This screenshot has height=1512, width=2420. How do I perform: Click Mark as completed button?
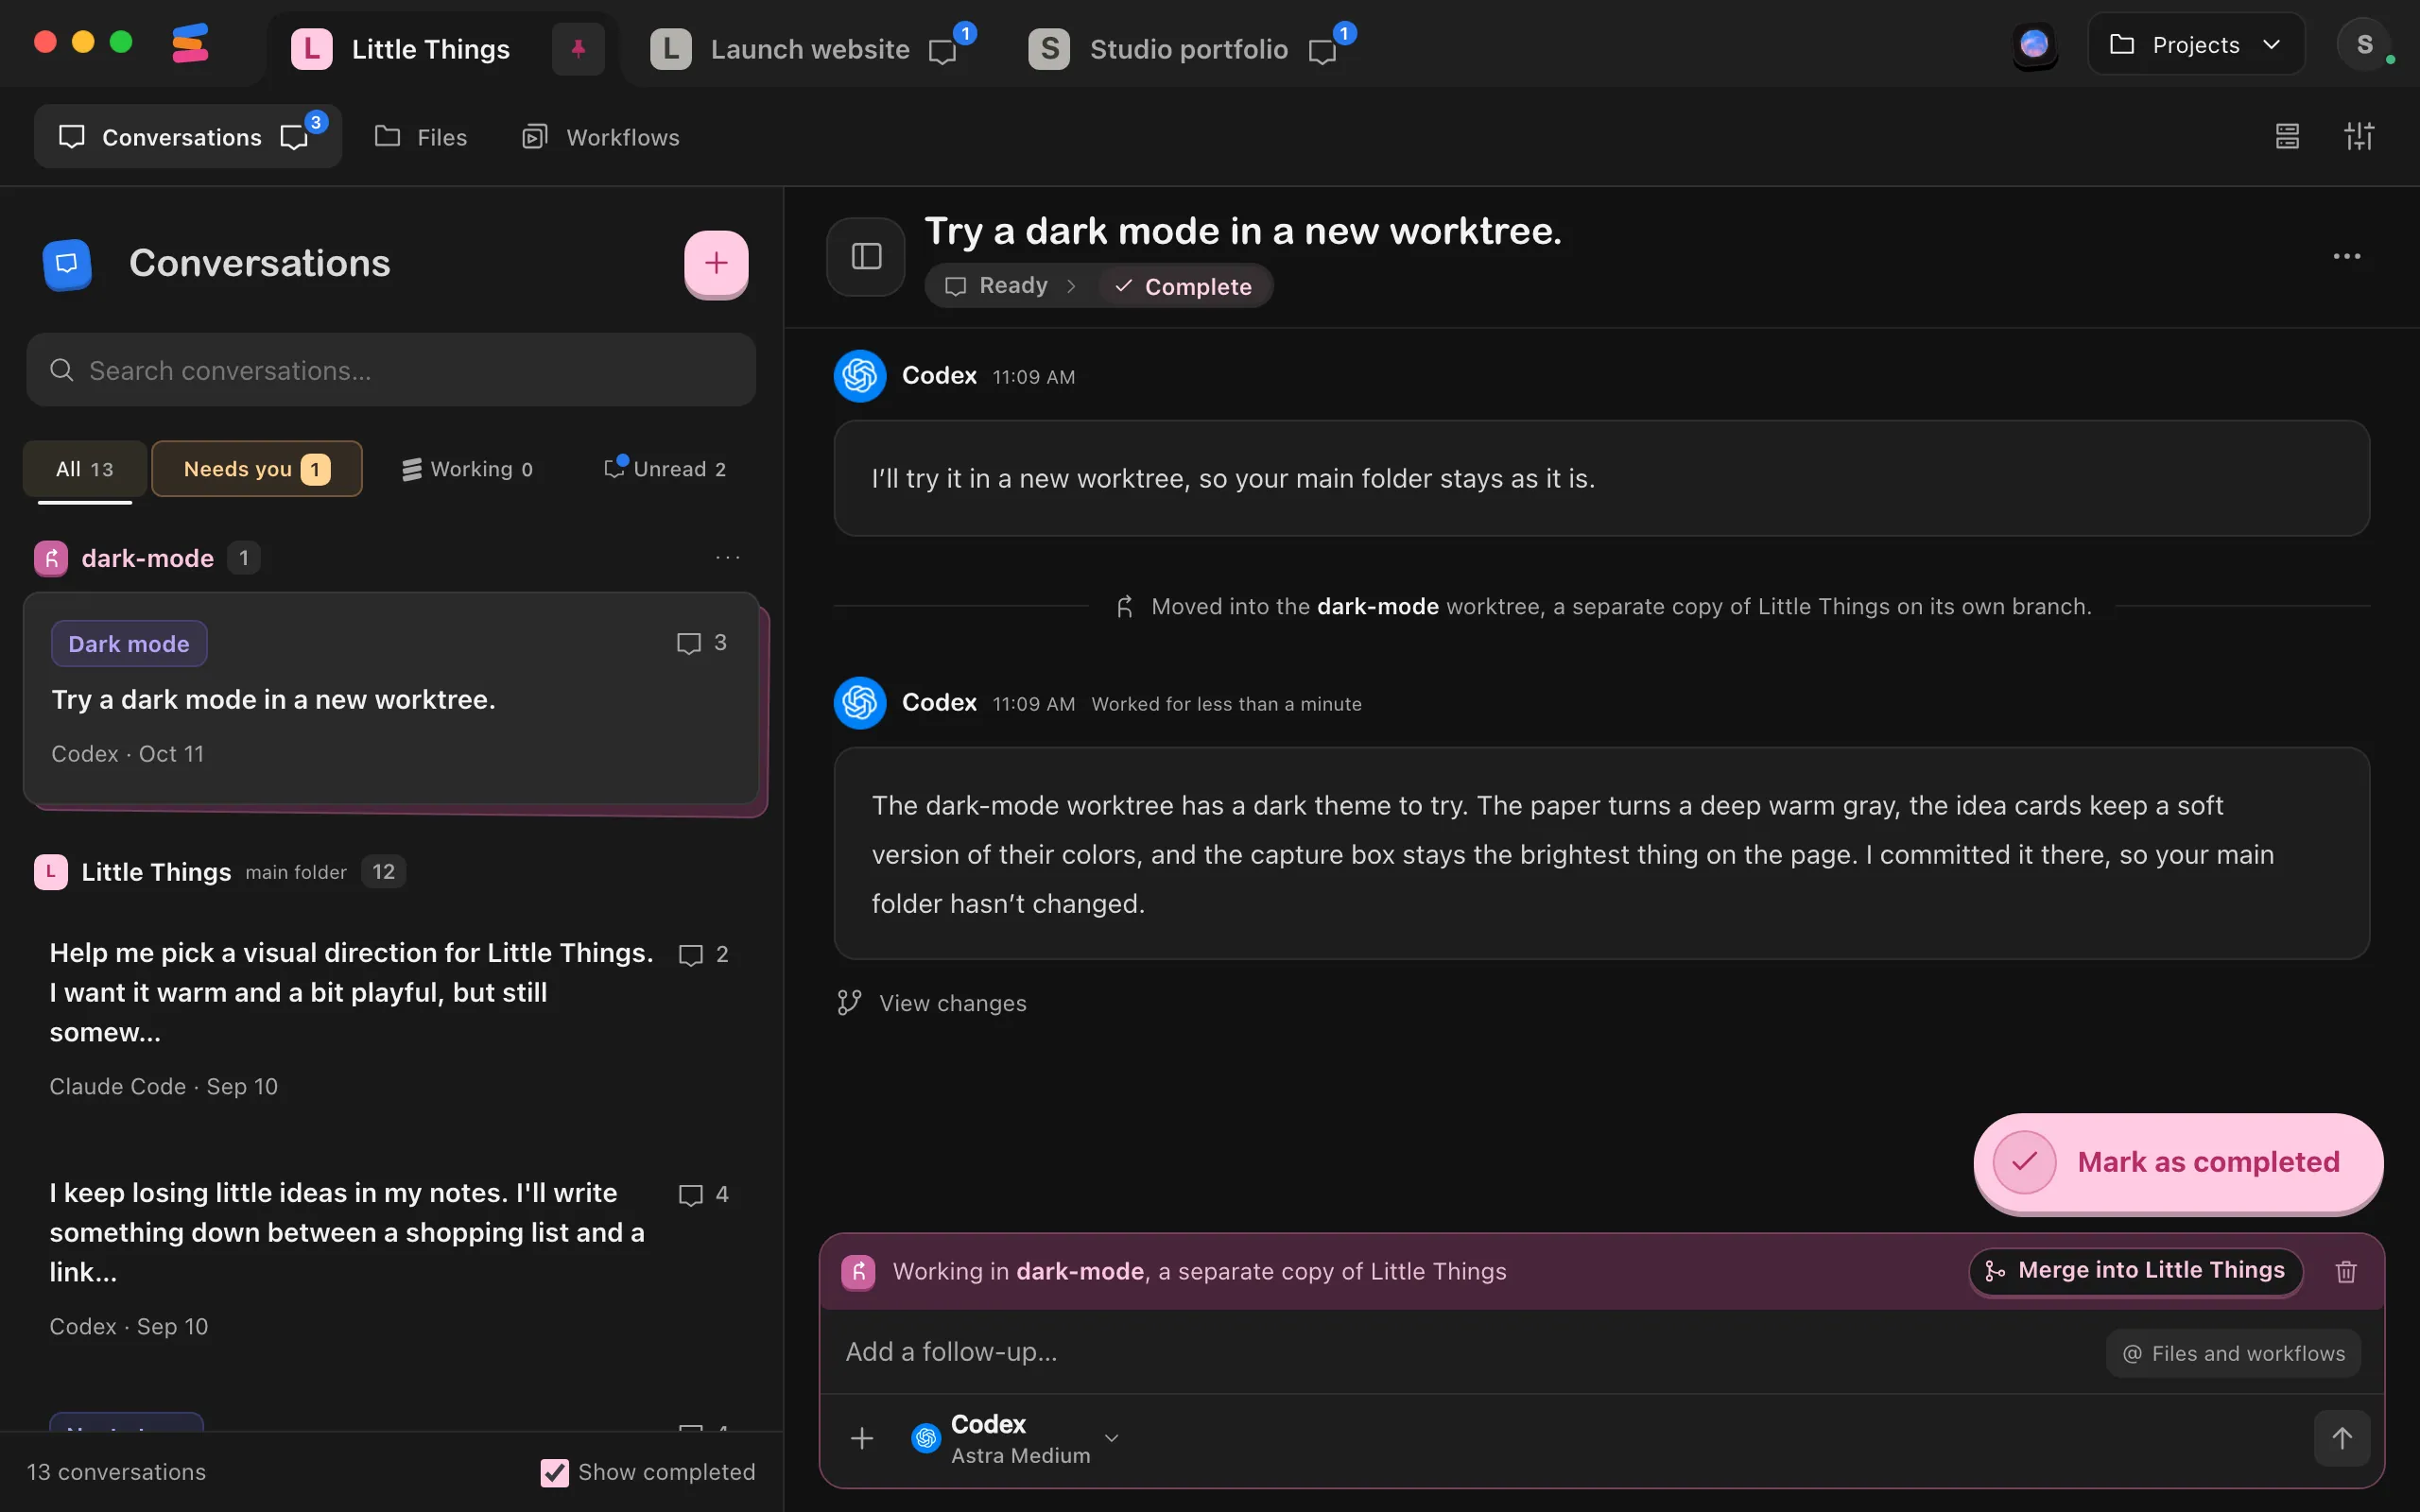[x=2178, y=1162]
